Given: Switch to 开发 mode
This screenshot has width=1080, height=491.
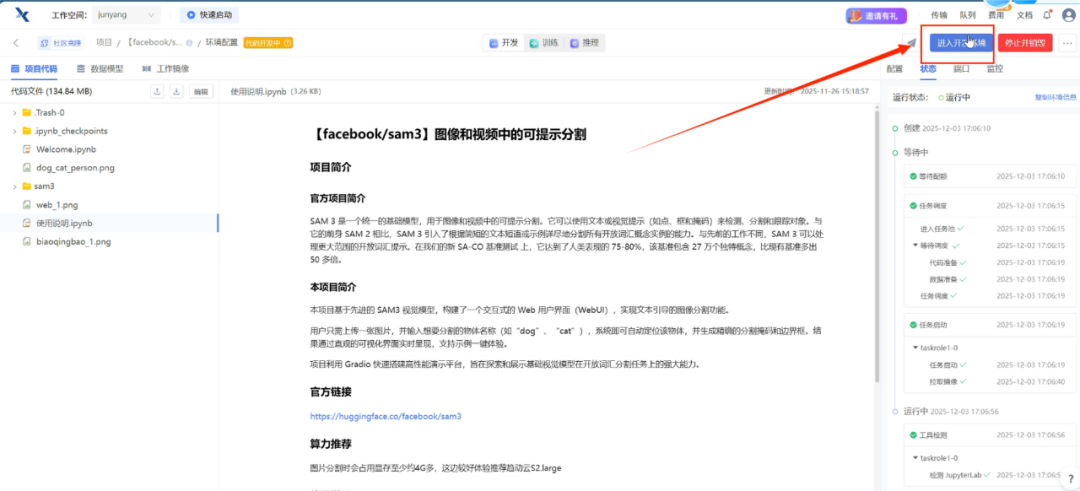Looking at the screenshot, I should click(503, 43).
